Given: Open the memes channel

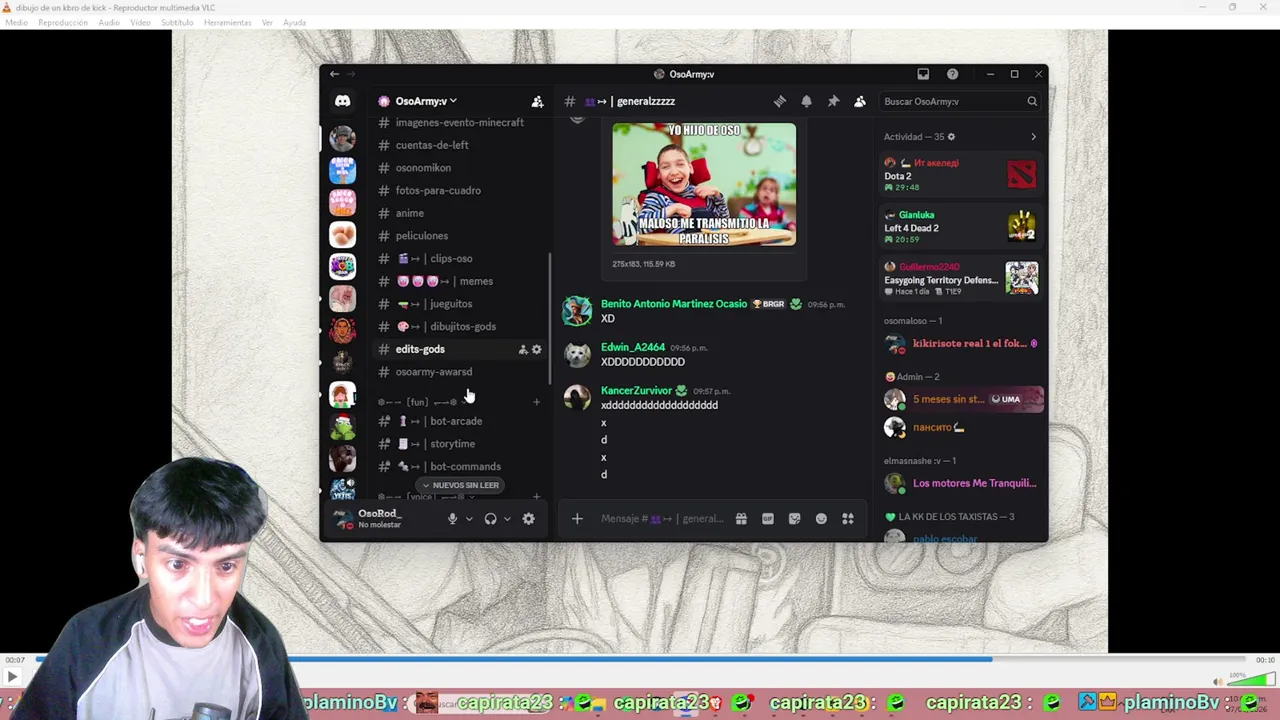Looking at the screenshot, I should click(459, 281).
